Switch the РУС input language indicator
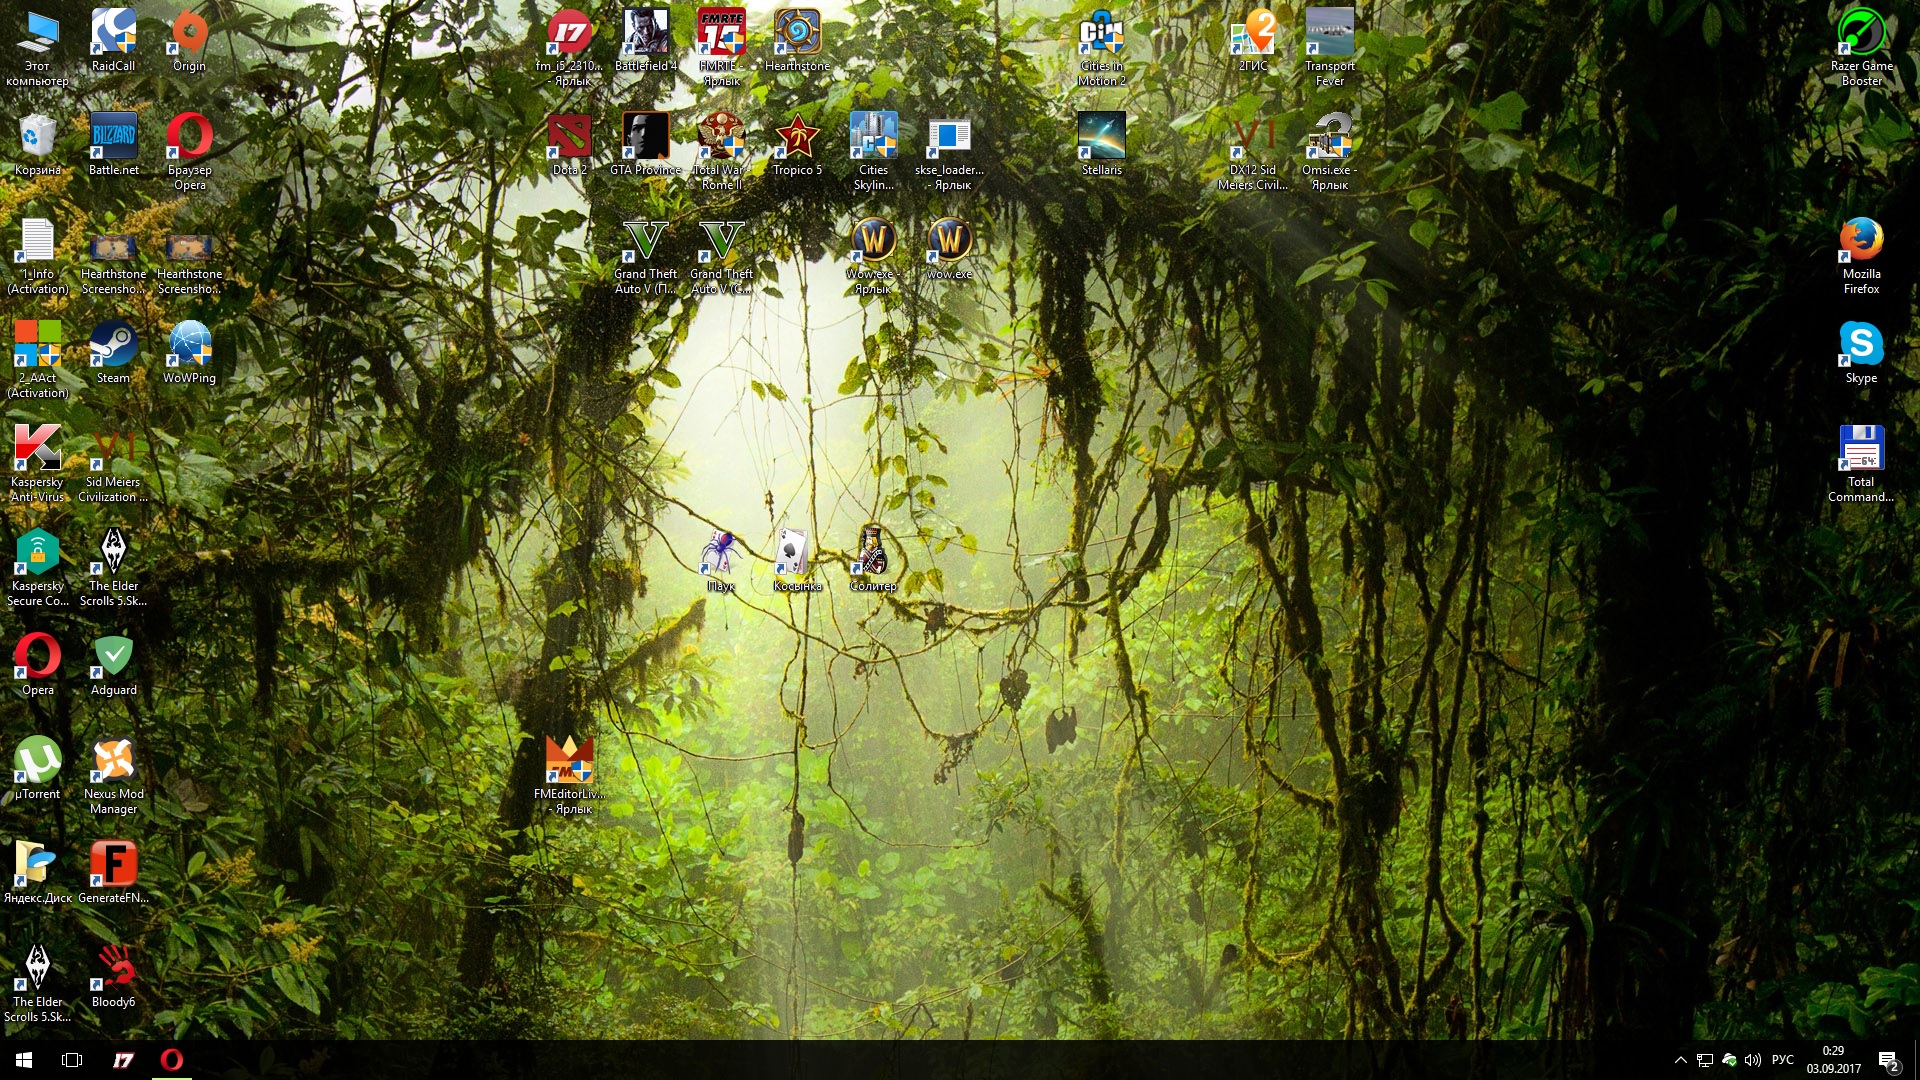Screen dimensions: 1920x1080 [1783, 1060]
